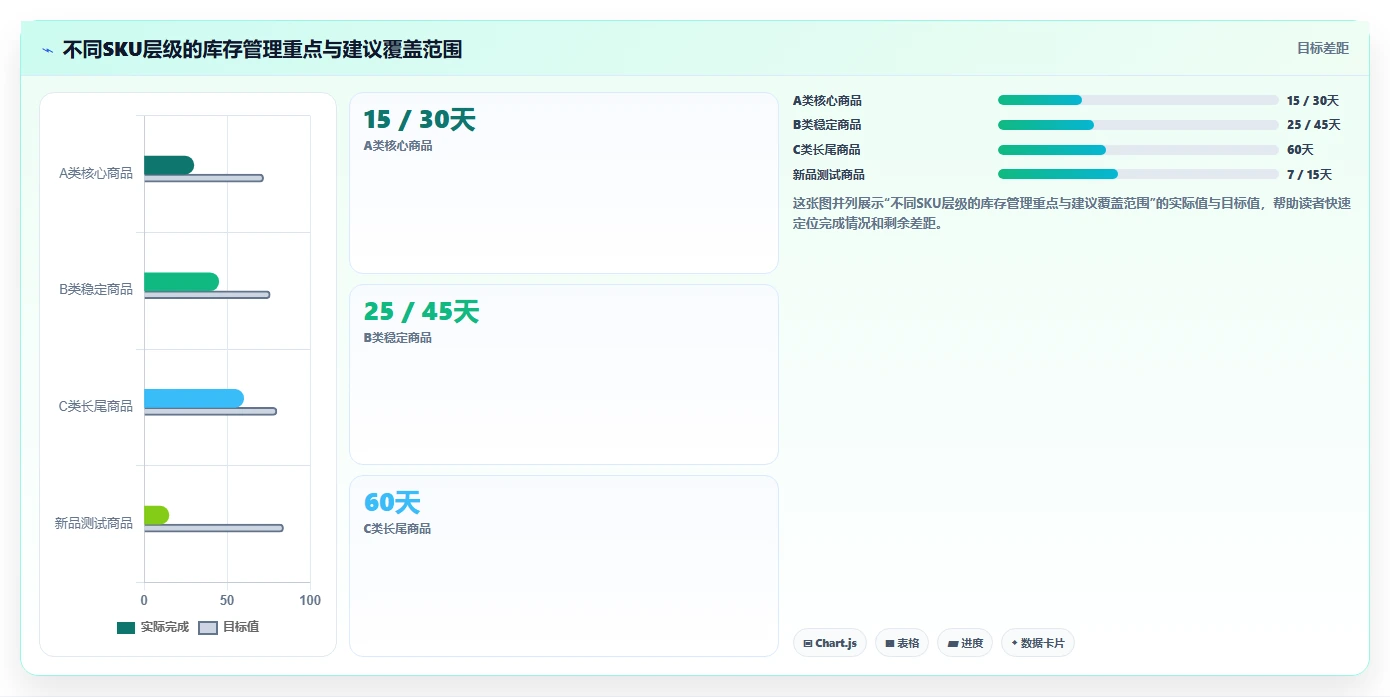
Task: Click the 进度 chip icon
Action: click(953, 643)
